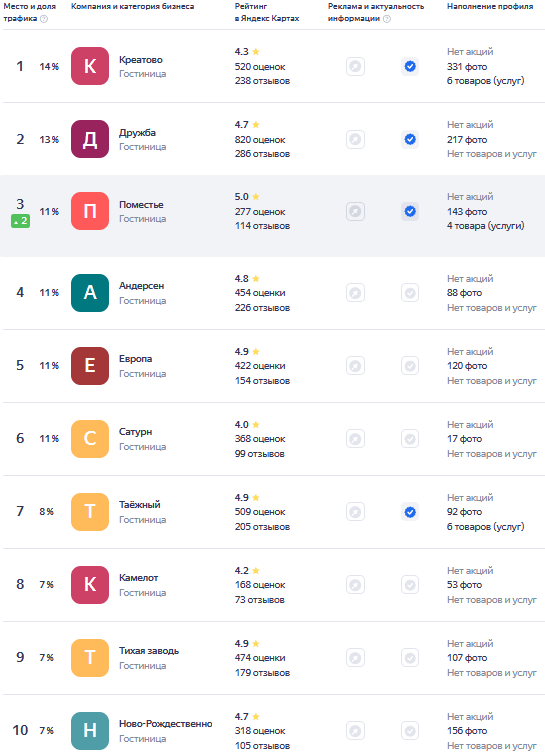
Task: Click the orange С logo of Сатурн
Action: 90,439
